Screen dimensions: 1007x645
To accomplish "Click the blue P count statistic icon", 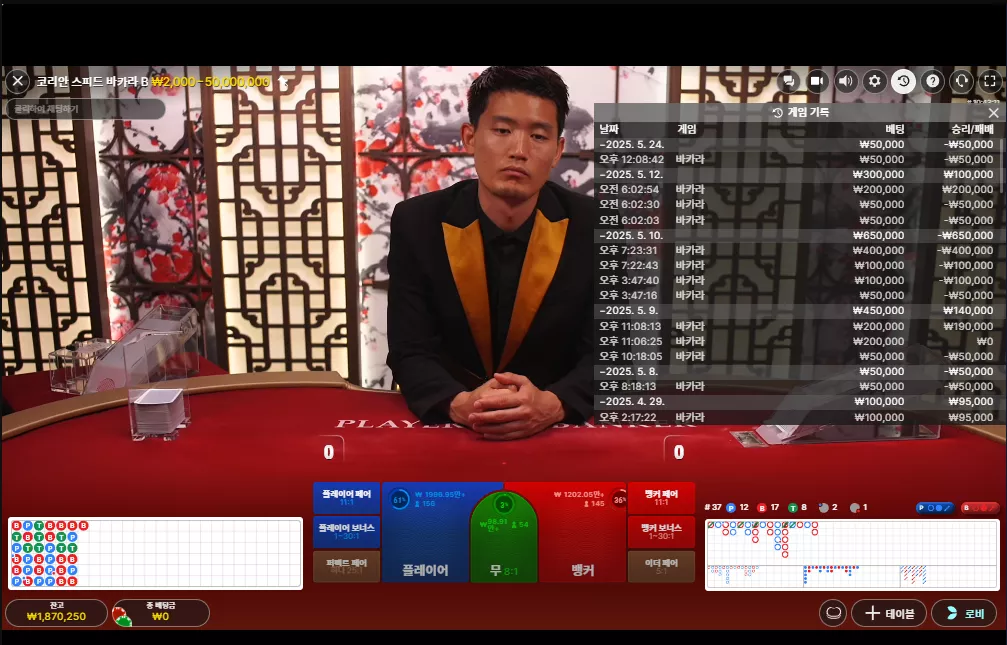I will tap(731, 508).
